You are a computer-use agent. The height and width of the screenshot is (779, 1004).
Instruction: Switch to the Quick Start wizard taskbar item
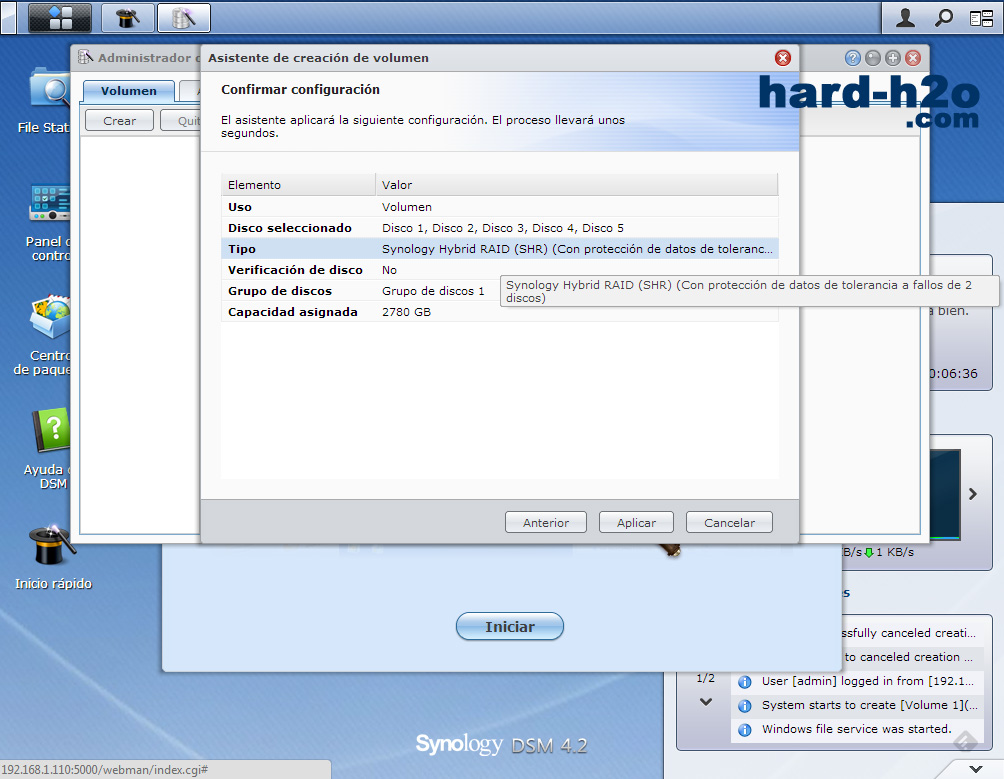[x=128, y=17]
